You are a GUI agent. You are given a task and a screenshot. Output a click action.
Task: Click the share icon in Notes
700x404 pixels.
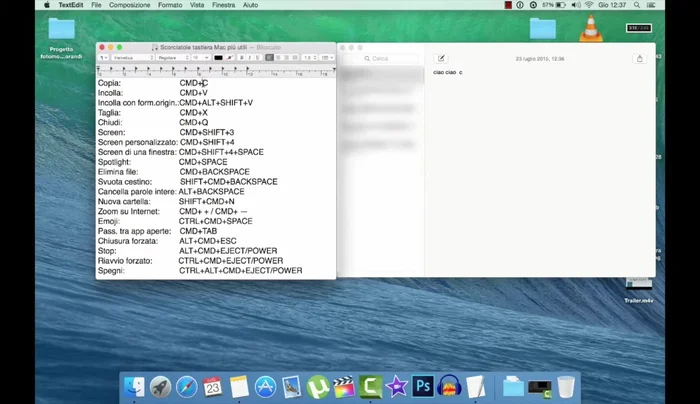(639, 59)
